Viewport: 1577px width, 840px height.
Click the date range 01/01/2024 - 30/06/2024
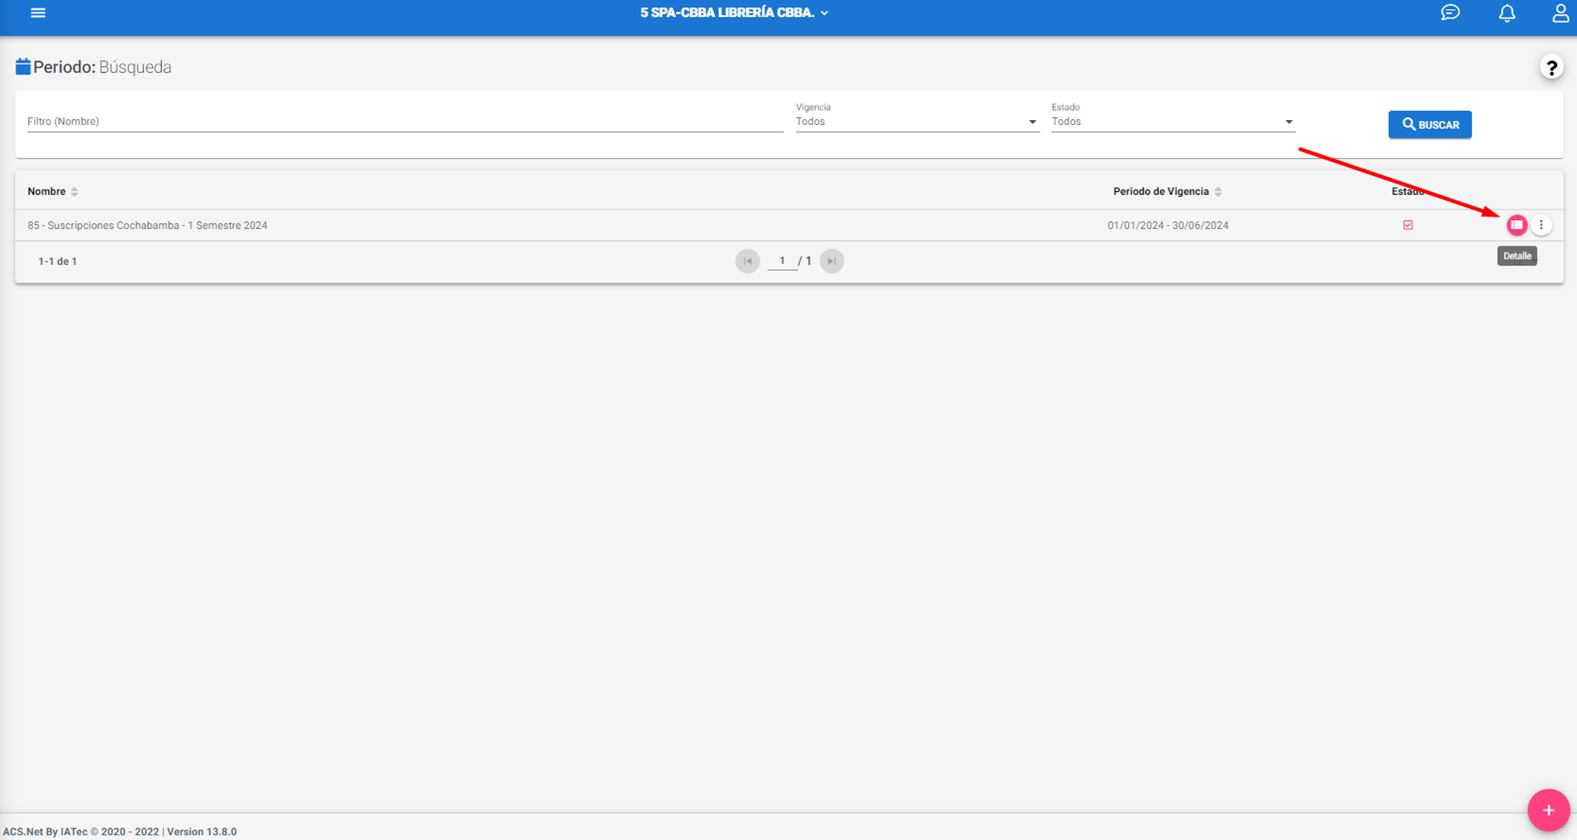point(1168,226)
